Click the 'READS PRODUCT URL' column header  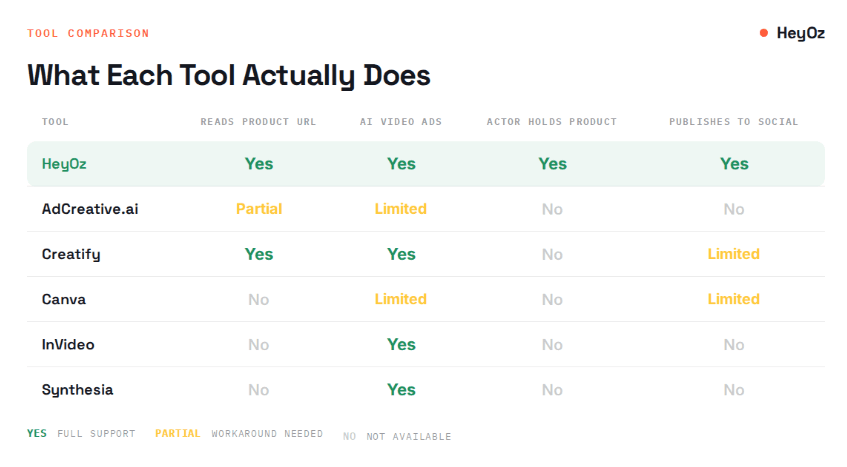coord(258,121)
